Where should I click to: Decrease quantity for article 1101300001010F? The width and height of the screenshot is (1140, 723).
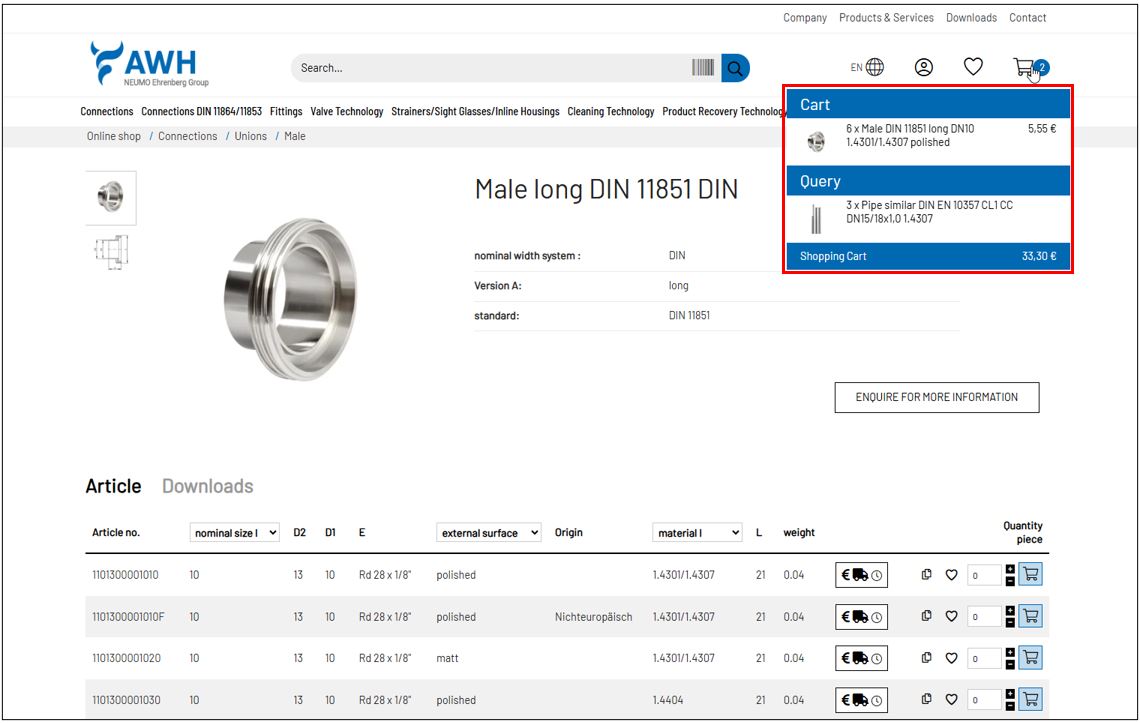(1010, 623)
